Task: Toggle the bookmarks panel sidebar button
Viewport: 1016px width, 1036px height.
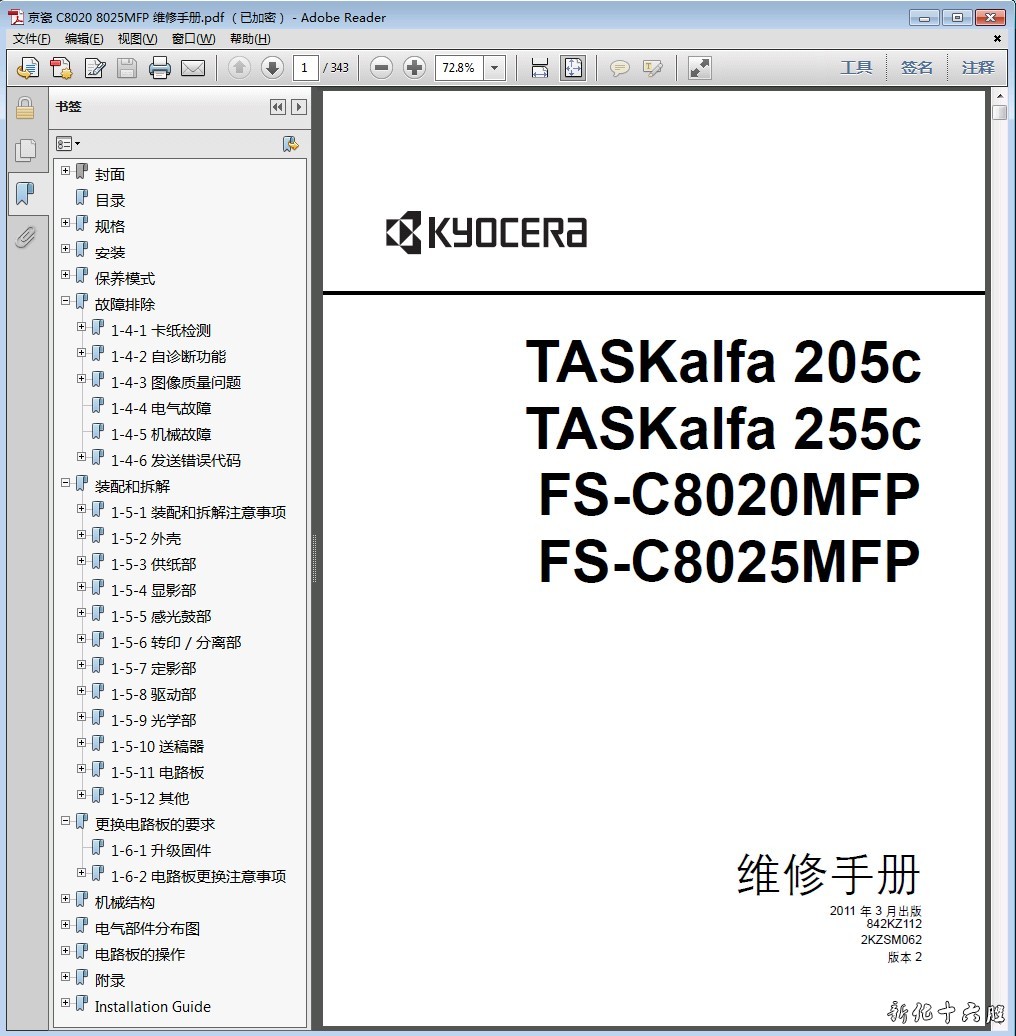Action: pos(25,194)
